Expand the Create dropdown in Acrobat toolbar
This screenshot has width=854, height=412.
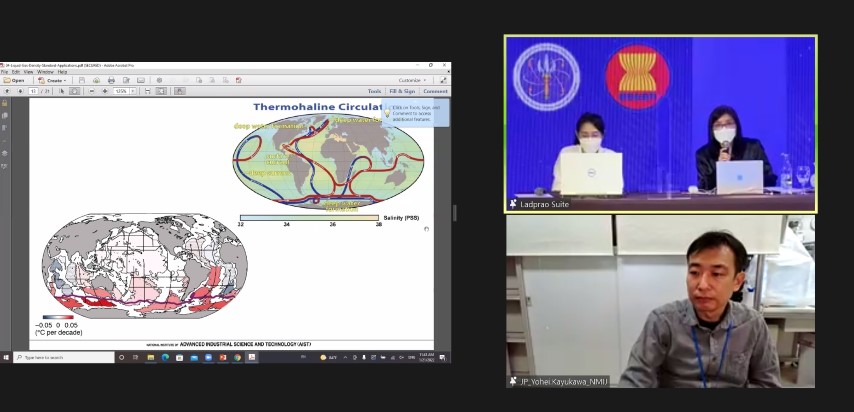coord(52,80)
